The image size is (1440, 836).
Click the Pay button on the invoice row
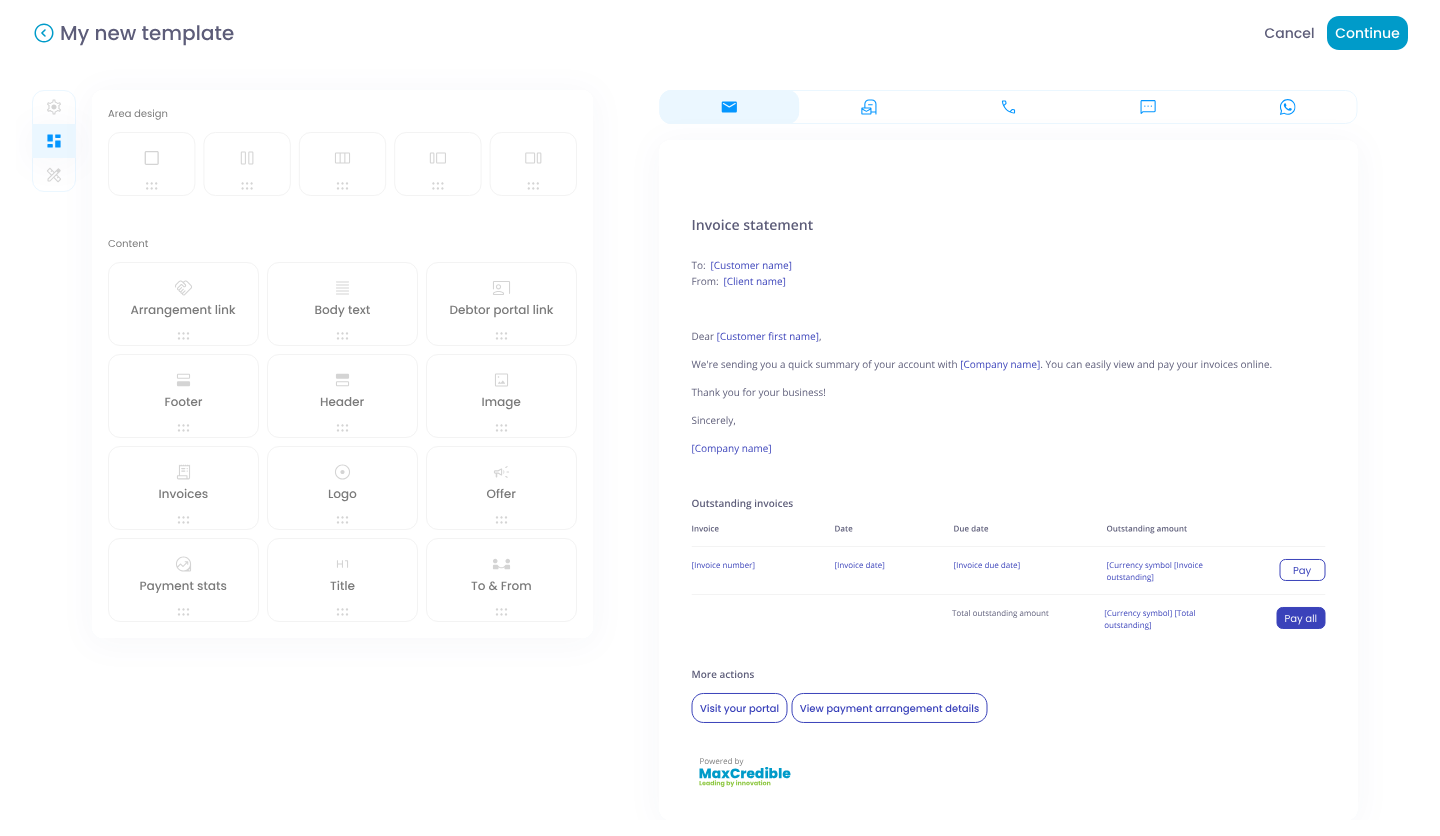coord(1302,570)
